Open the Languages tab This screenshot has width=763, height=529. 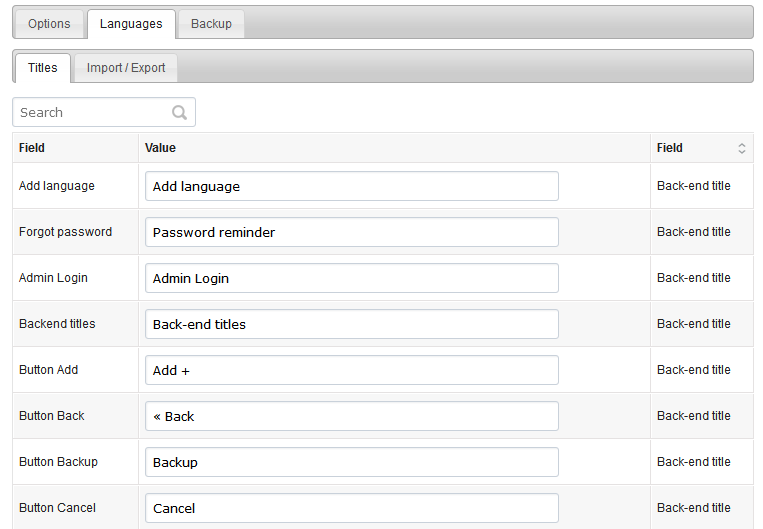pyautogui.click(x=131, y=24)
